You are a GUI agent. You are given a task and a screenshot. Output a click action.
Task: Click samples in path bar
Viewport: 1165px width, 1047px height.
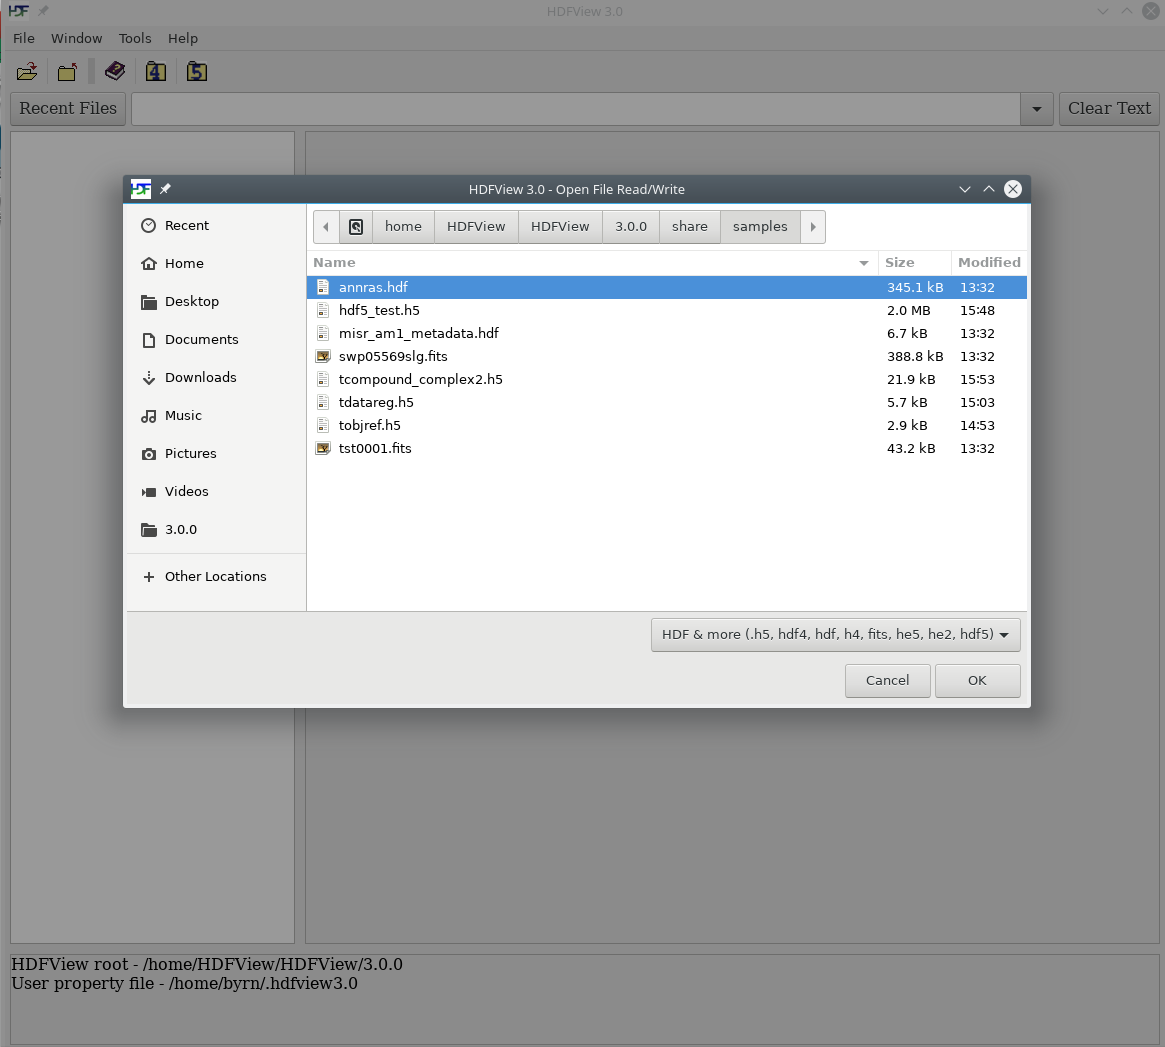760,227
